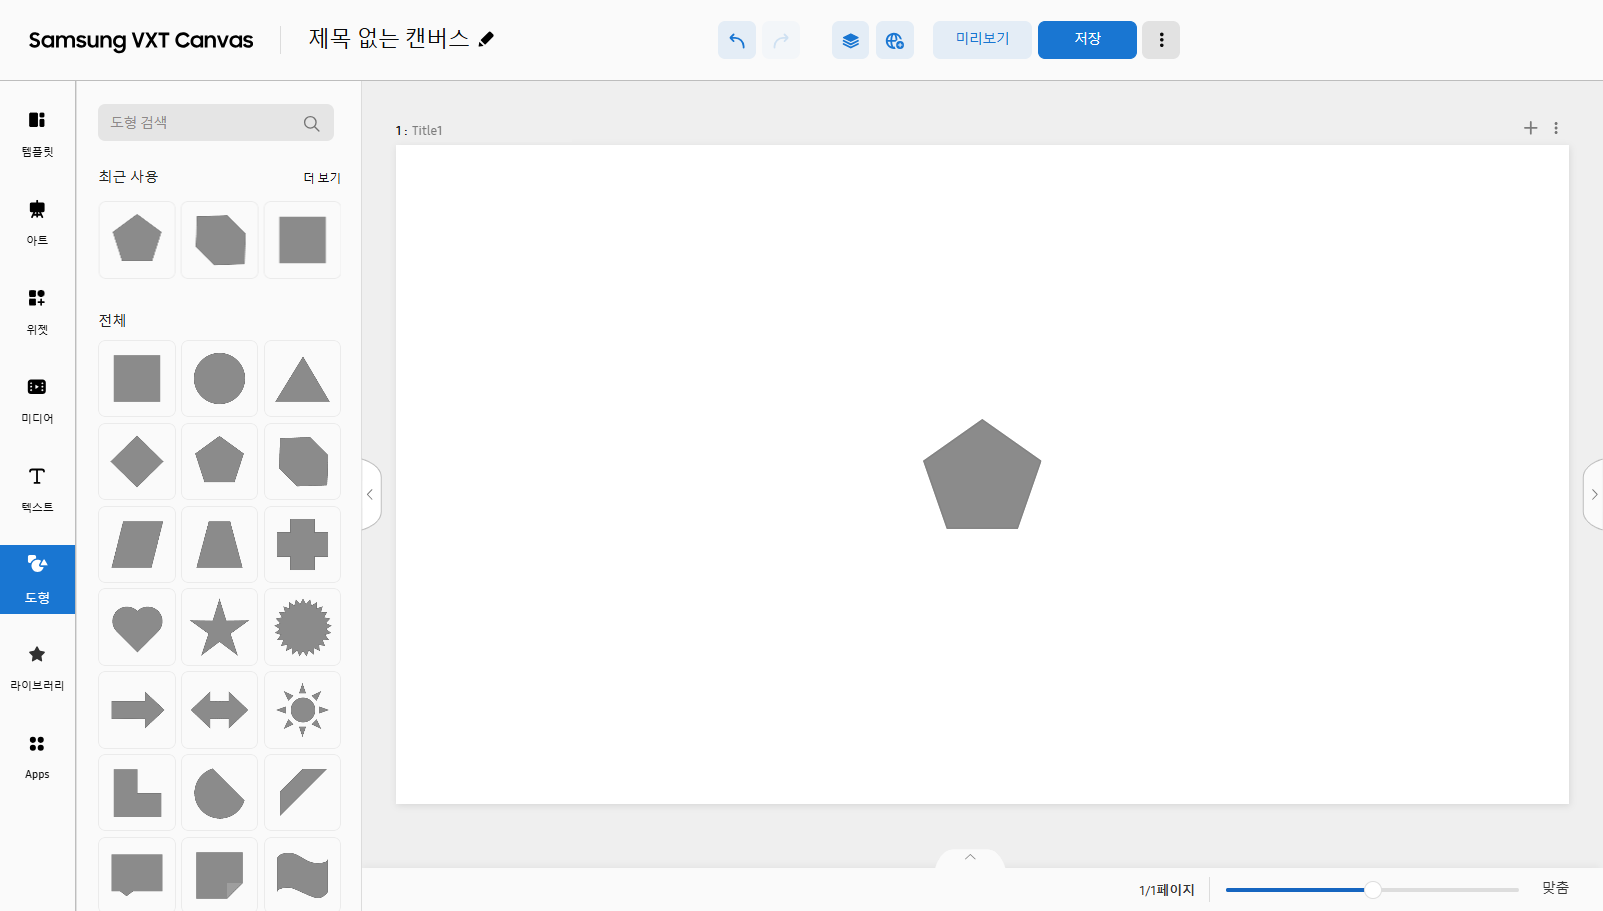The height and width of the screenshot is (911, 1603).
Task: Add the cross (plus) shape
Action: (x=303, y=544)
